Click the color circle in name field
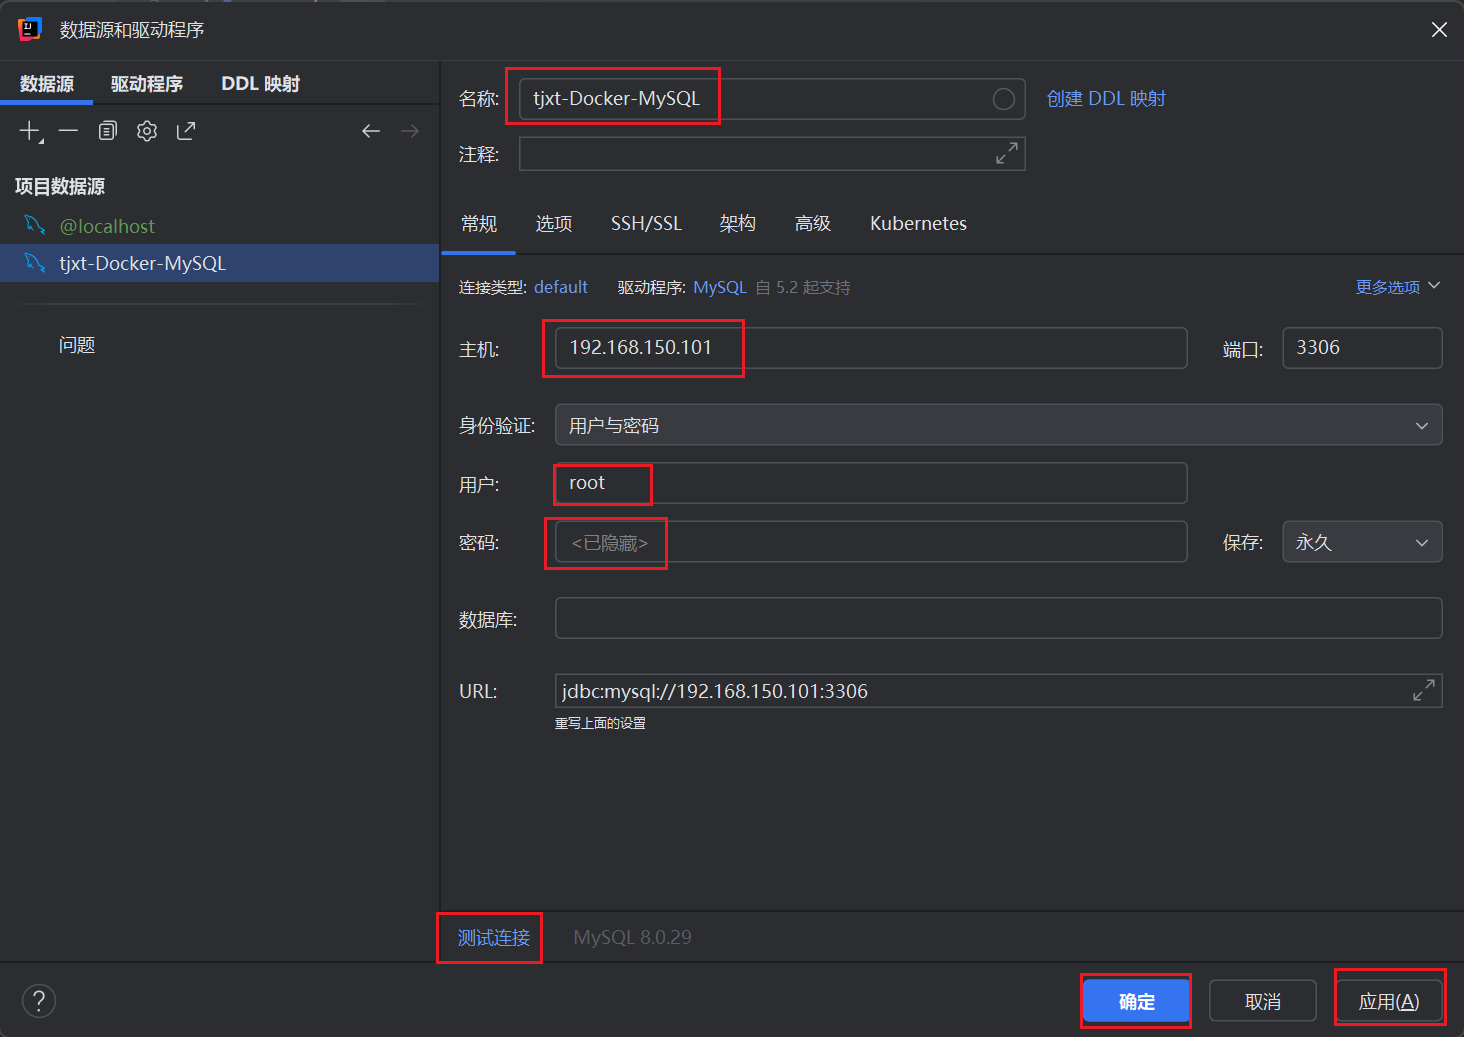 1004,99
